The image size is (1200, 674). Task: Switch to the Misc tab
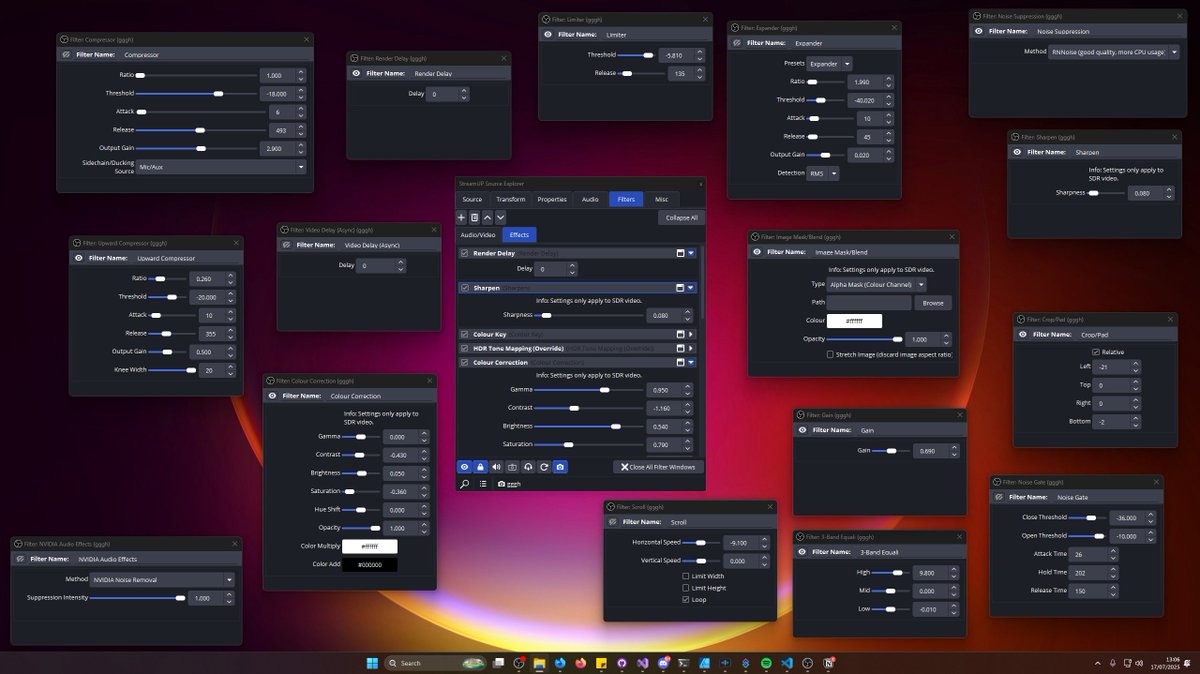[x=661, y=199]
